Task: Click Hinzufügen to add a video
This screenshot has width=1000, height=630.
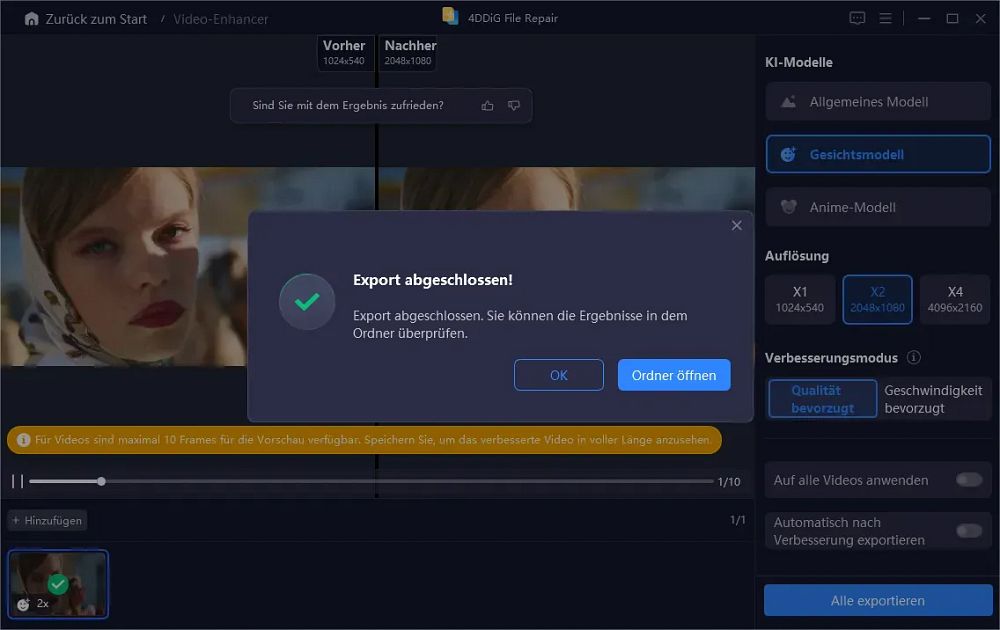Action: 47,520
